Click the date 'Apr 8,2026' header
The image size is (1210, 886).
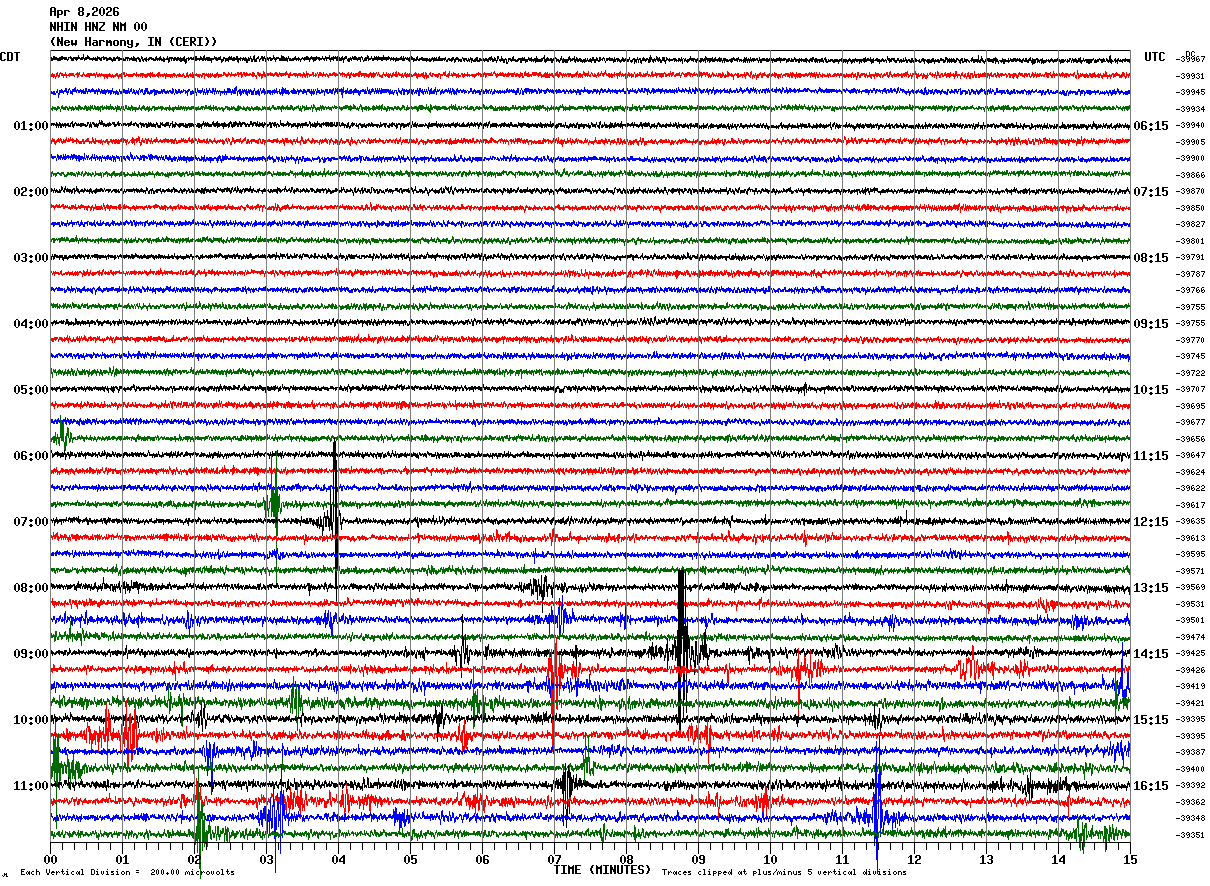click(84, 12)
